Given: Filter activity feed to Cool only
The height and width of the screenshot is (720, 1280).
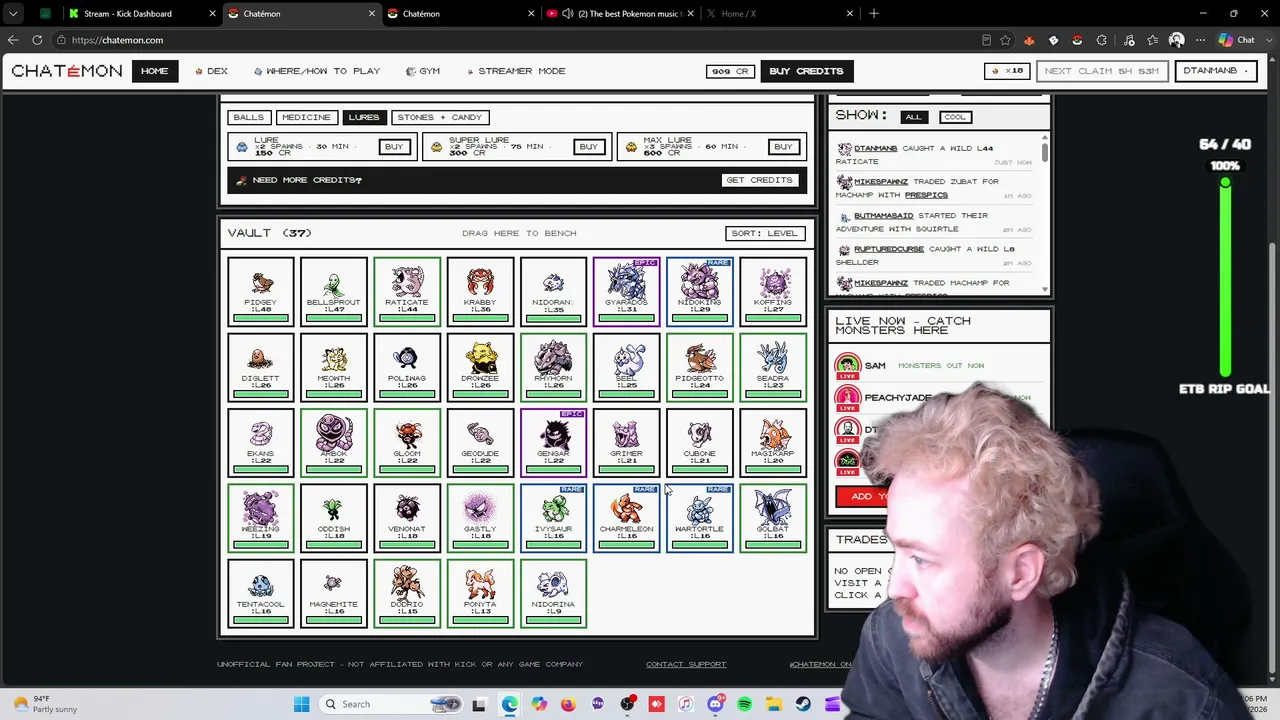Looking at the screenshot, I should click(x=955, y=117).
